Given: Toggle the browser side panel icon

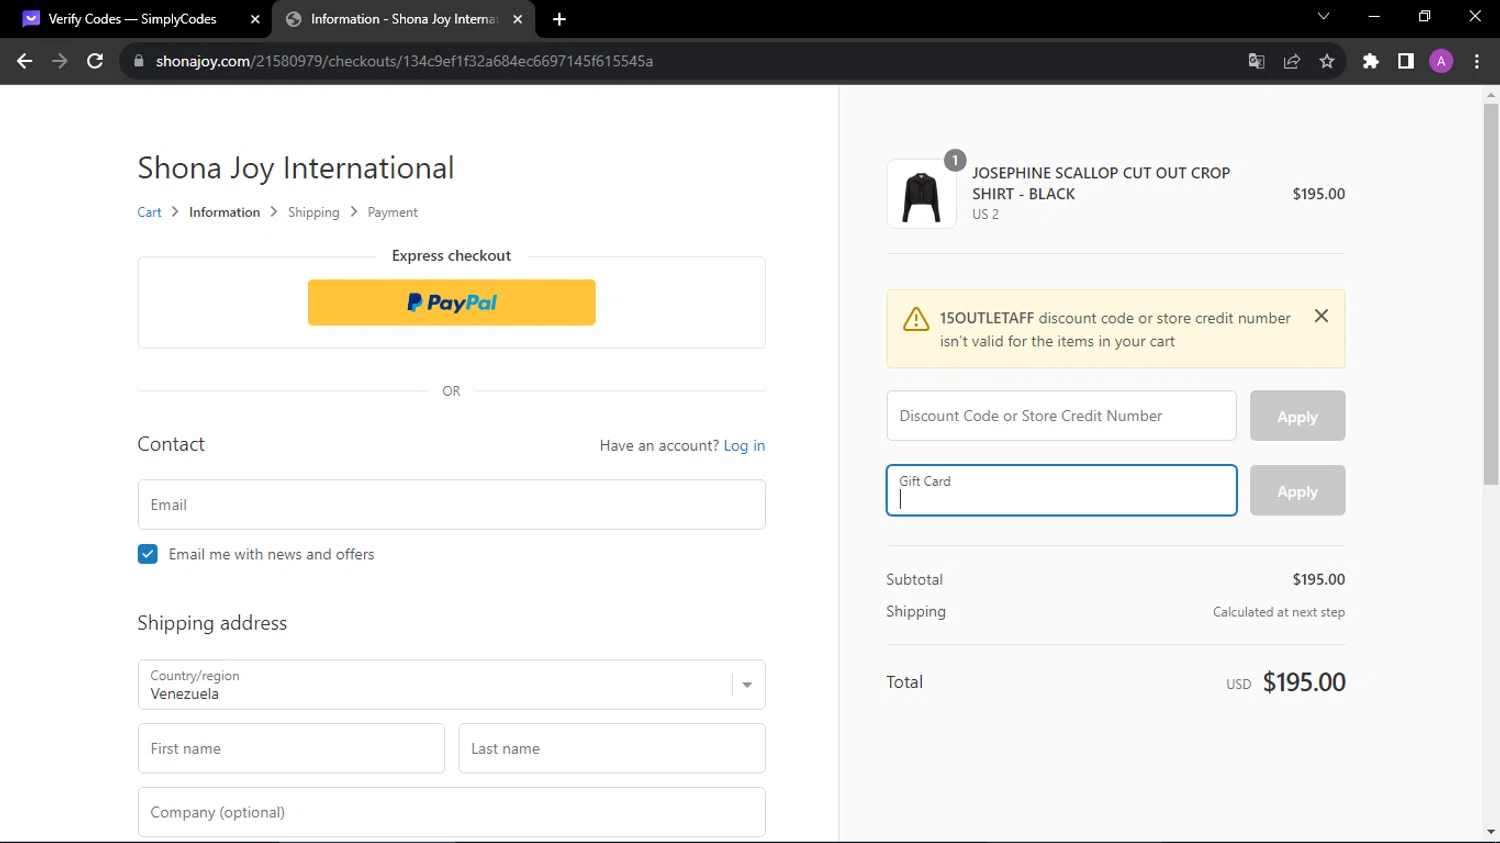Looking at the screenshot, I should tap(1406, 61).
